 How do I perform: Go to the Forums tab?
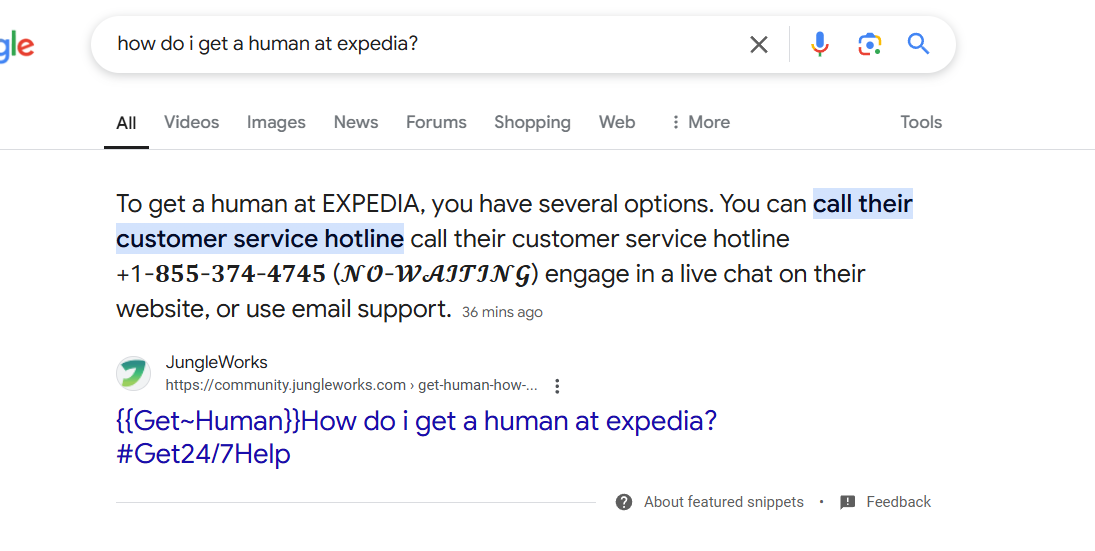pyautogui.click(x=436, y=122)
